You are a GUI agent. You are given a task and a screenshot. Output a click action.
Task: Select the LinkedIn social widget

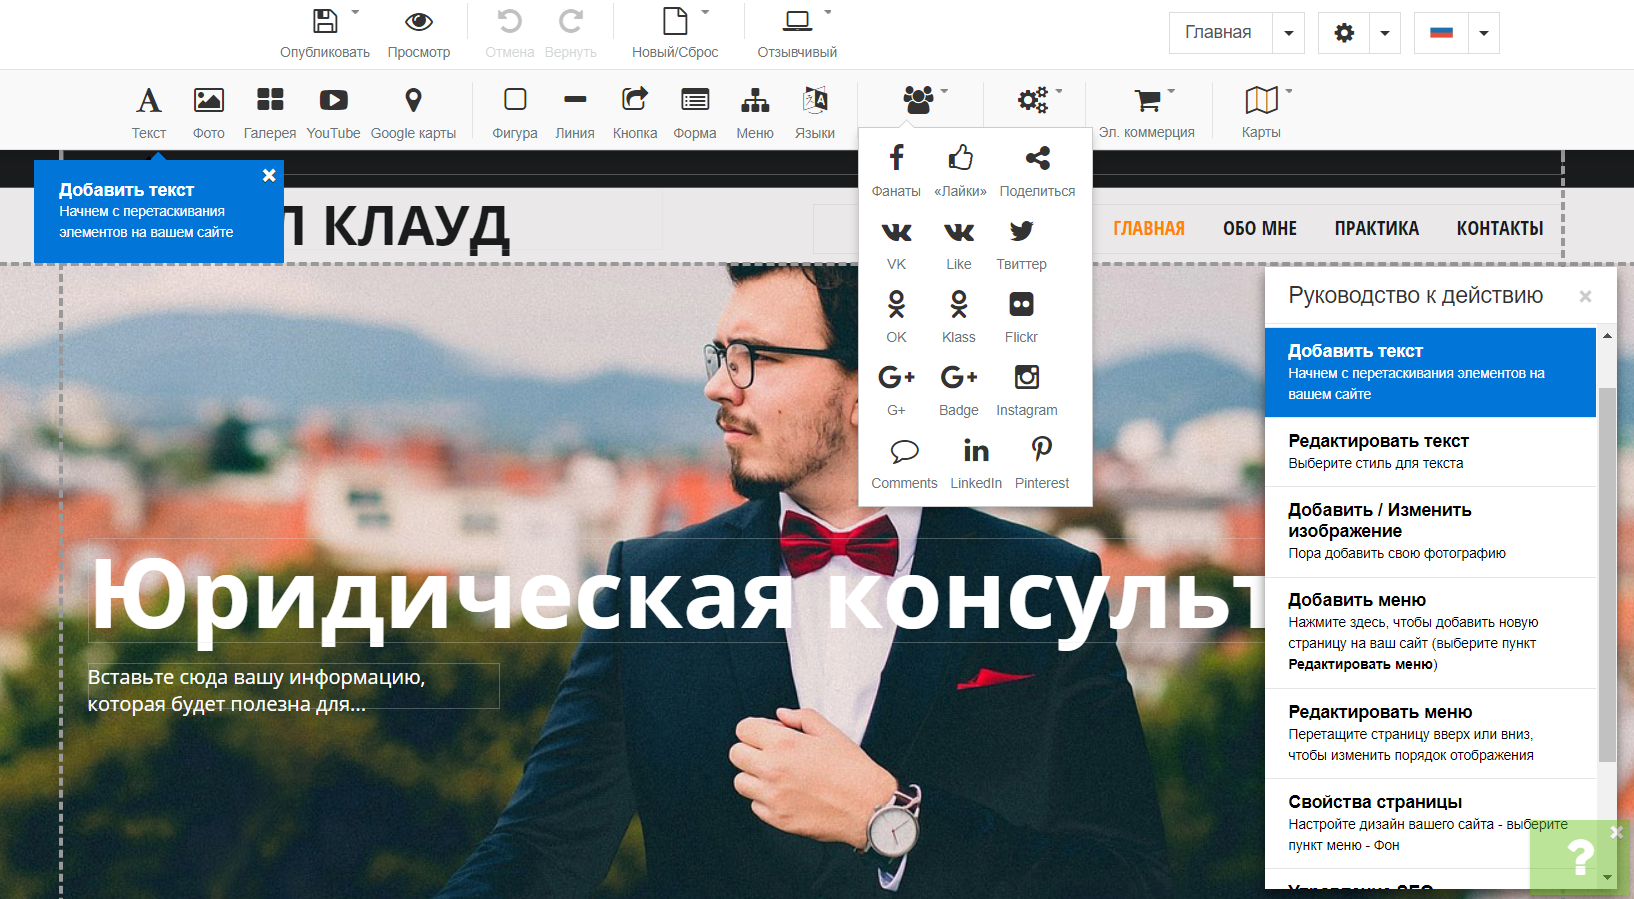(975, 462)
